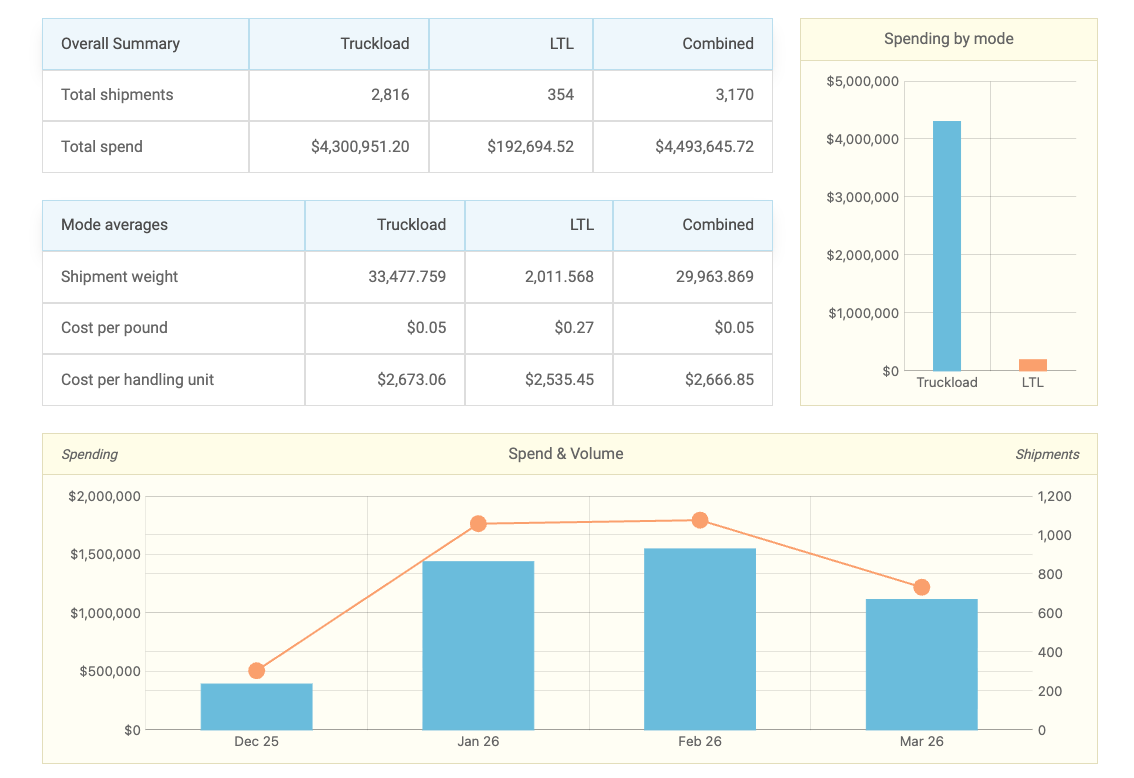Click the Spend & Volume chart title
The image size is (1134, 778).
565,454
